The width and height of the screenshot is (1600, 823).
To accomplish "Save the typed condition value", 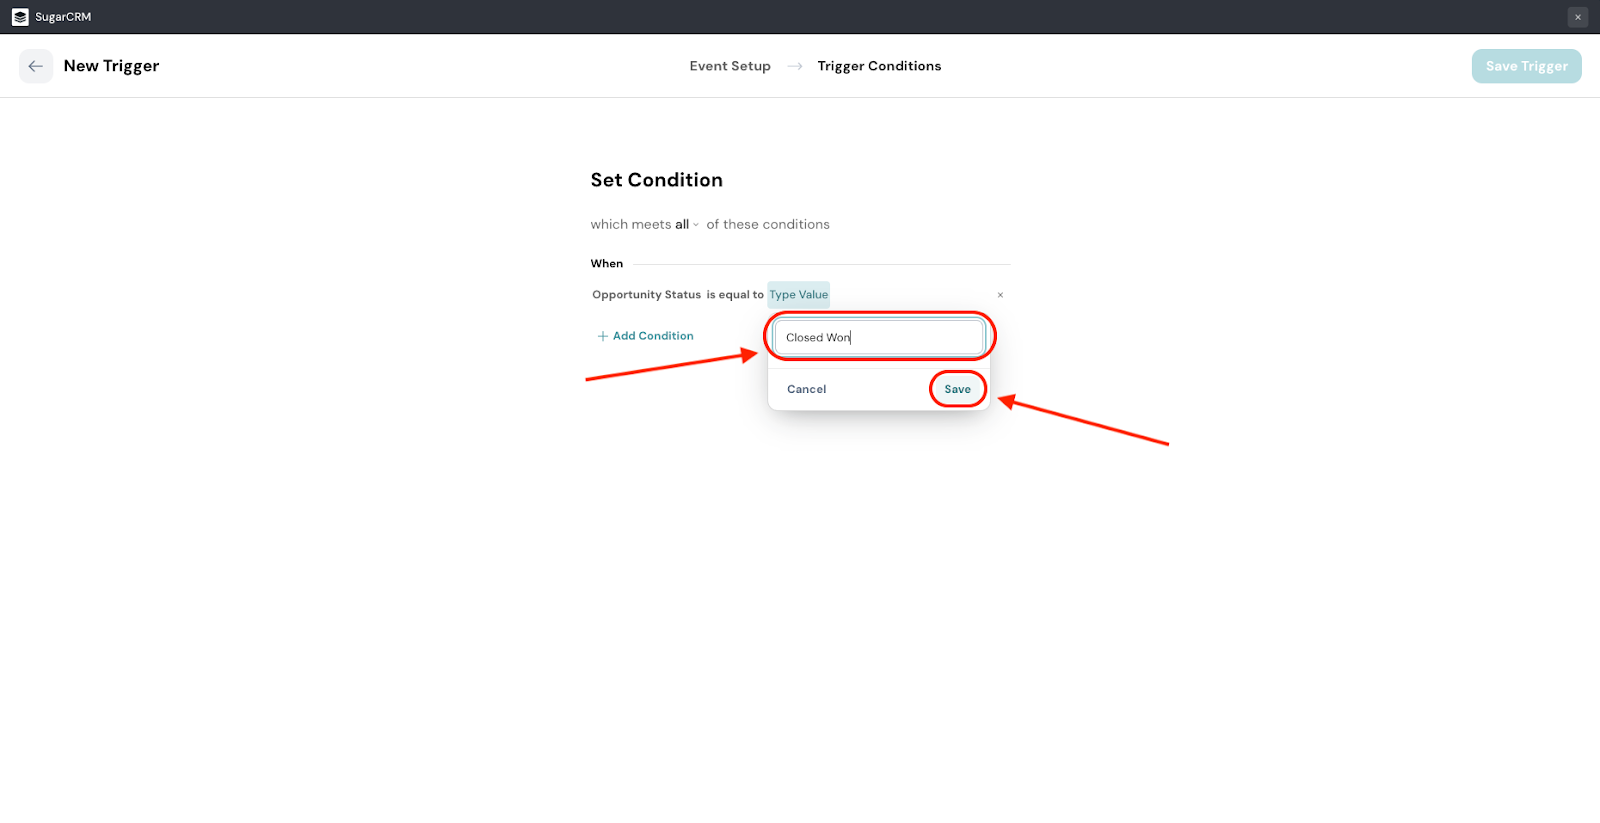I will pos(957,390).
